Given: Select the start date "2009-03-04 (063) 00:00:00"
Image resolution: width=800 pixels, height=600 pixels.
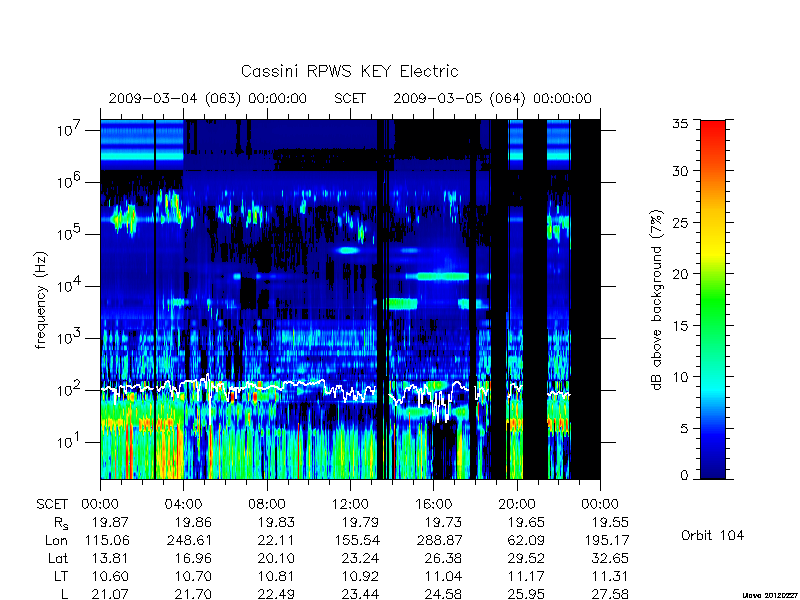Looking at the screenshot, I should coord(207,98).
